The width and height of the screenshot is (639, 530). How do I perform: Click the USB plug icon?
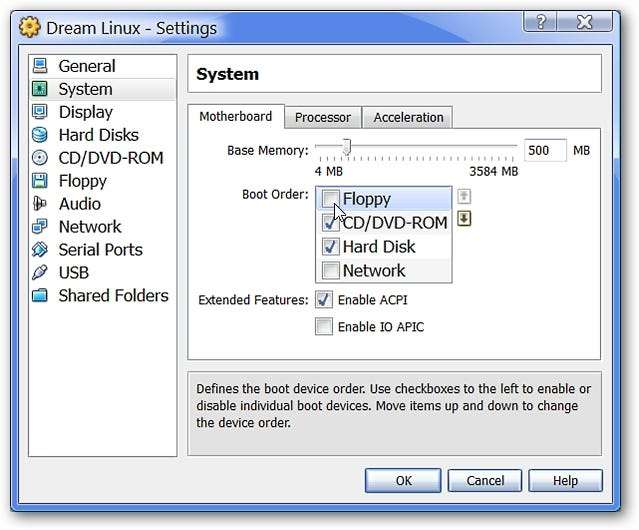click(x=40, y=272)
